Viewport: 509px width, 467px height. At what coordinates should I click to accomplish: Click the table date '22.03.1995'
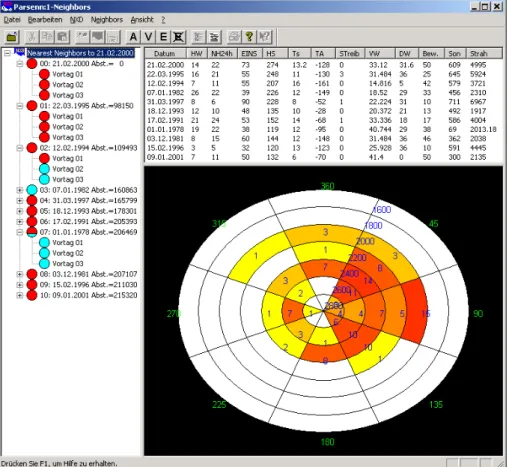point(165,74)
